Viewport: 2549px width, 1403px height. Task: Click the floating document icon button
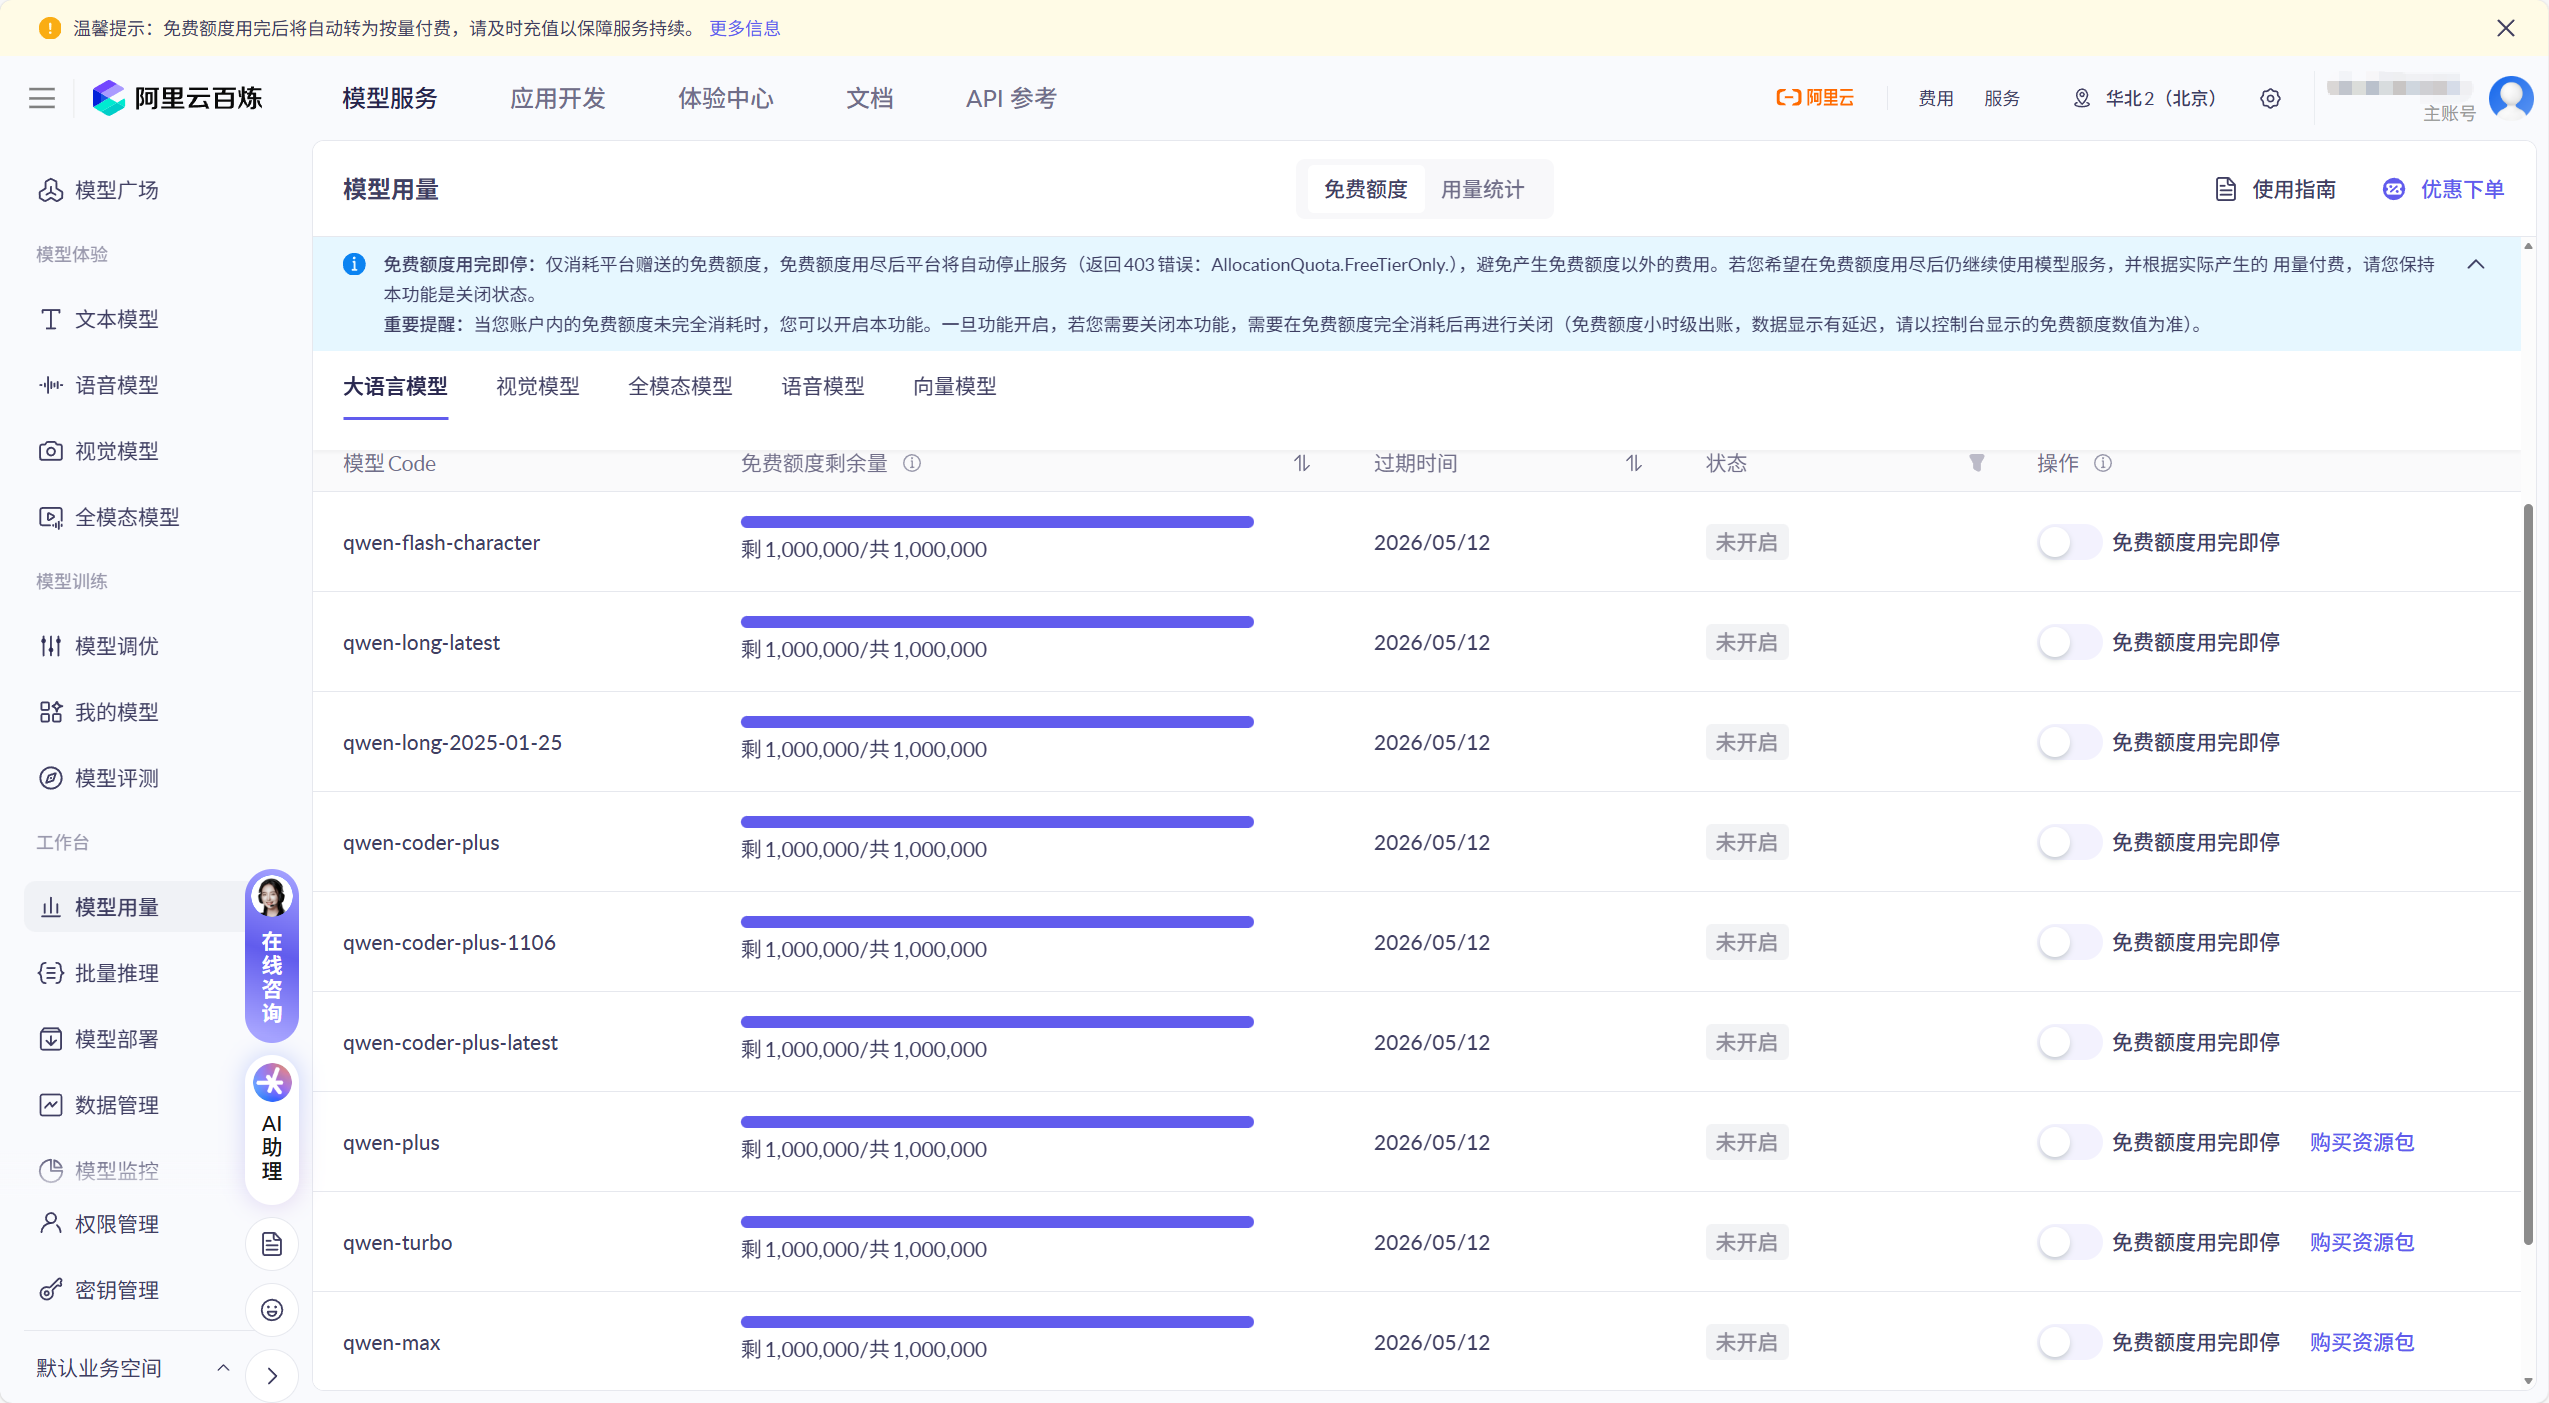272,1244
